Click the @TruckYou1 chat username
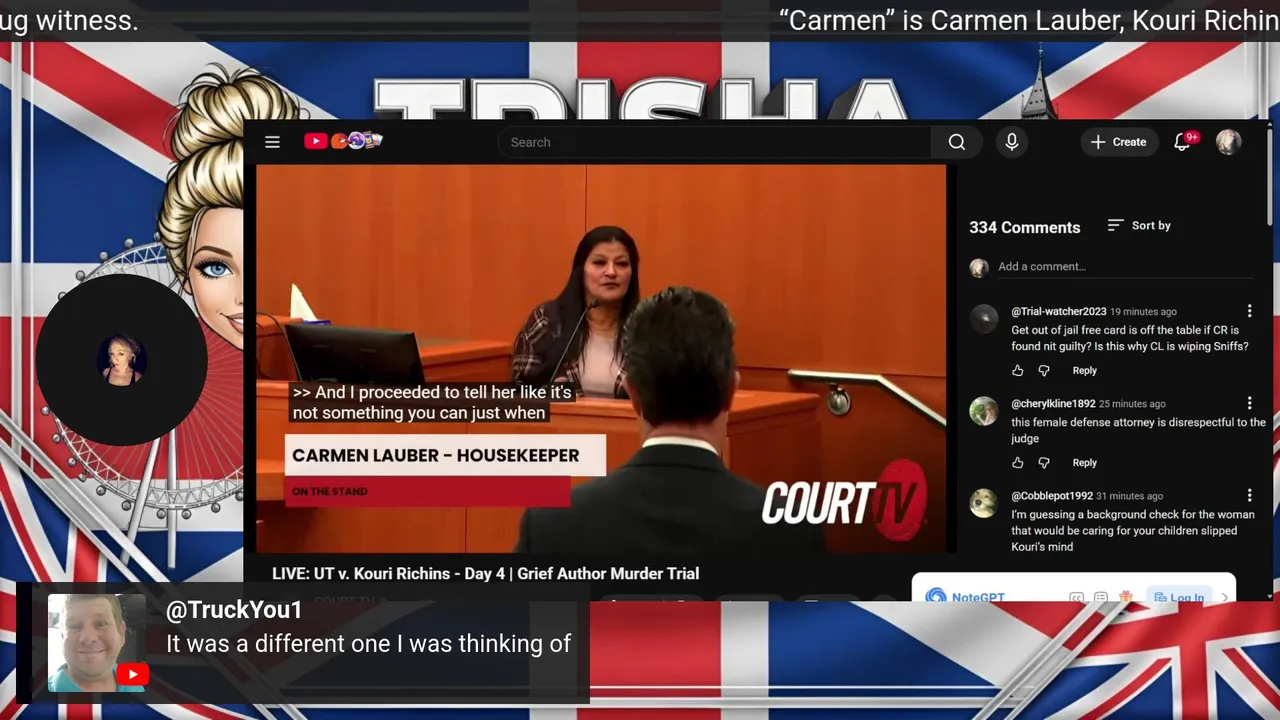Viewport: 1280px width, 720px height. click(234, 610)
